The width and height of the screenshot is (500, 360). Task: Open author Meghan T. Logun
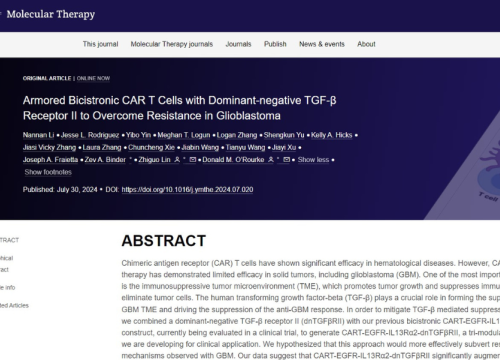pos(184,135)
